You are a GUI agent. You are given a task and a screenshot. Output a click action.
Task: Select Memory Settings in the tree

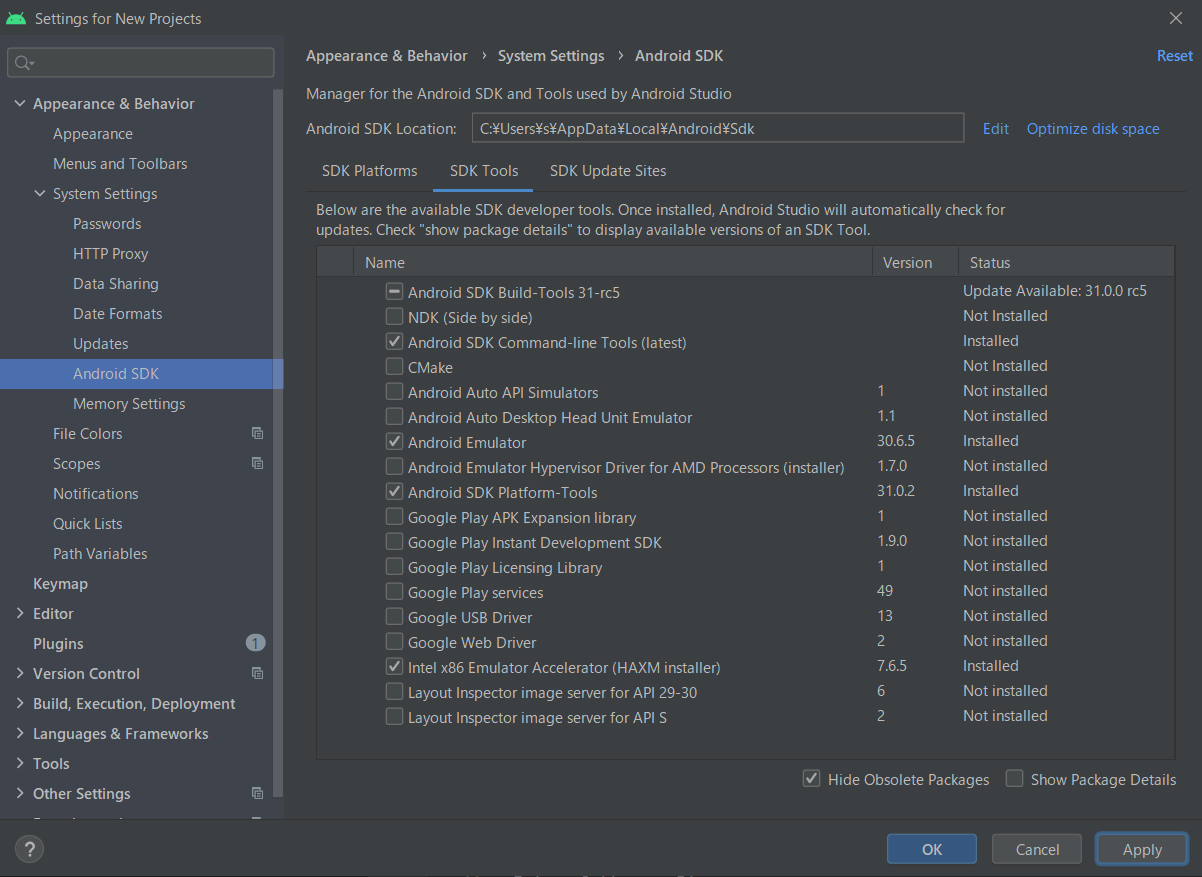129,404
